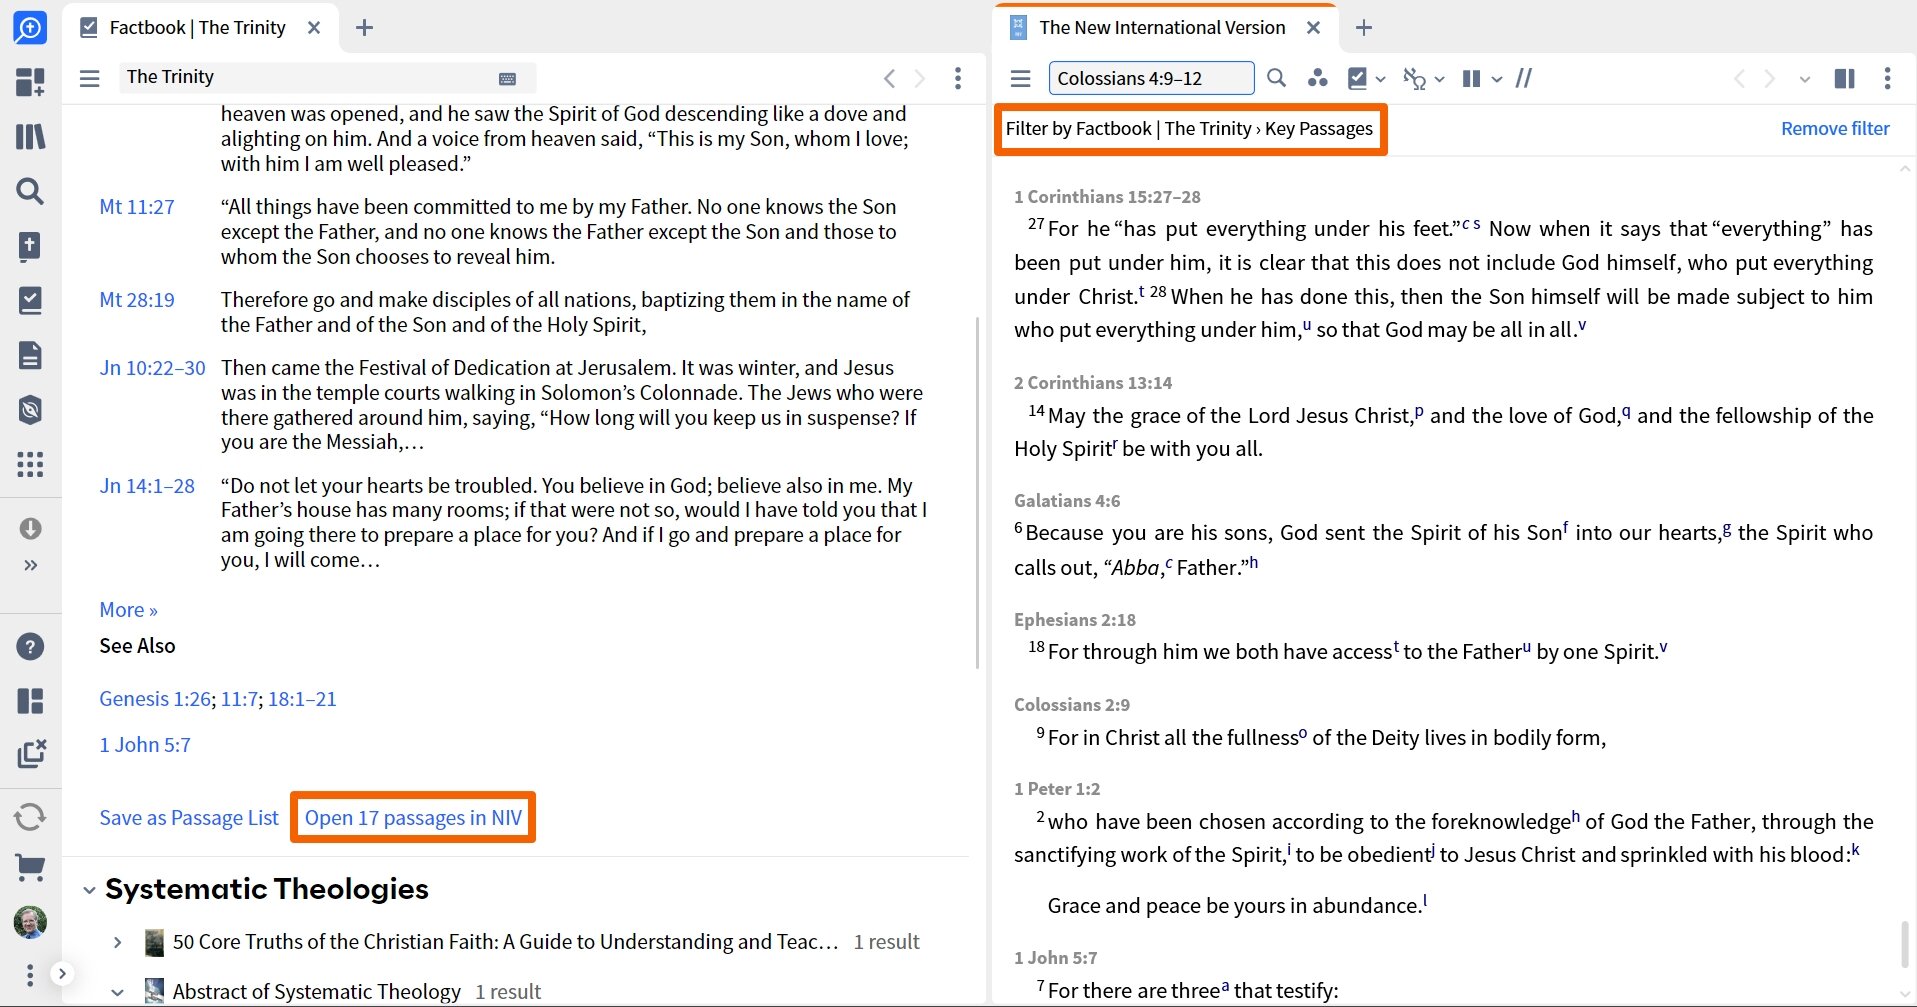Close the Factbook | The Trinity tab
1917x1007 pixels.
(314, 28)
